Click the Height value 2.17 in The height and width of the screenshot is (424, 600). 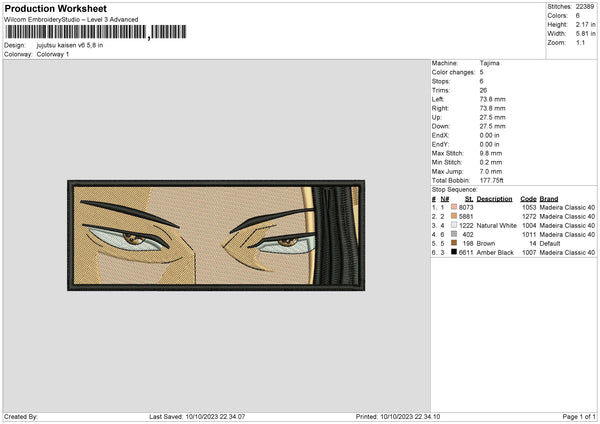[585, 24]
